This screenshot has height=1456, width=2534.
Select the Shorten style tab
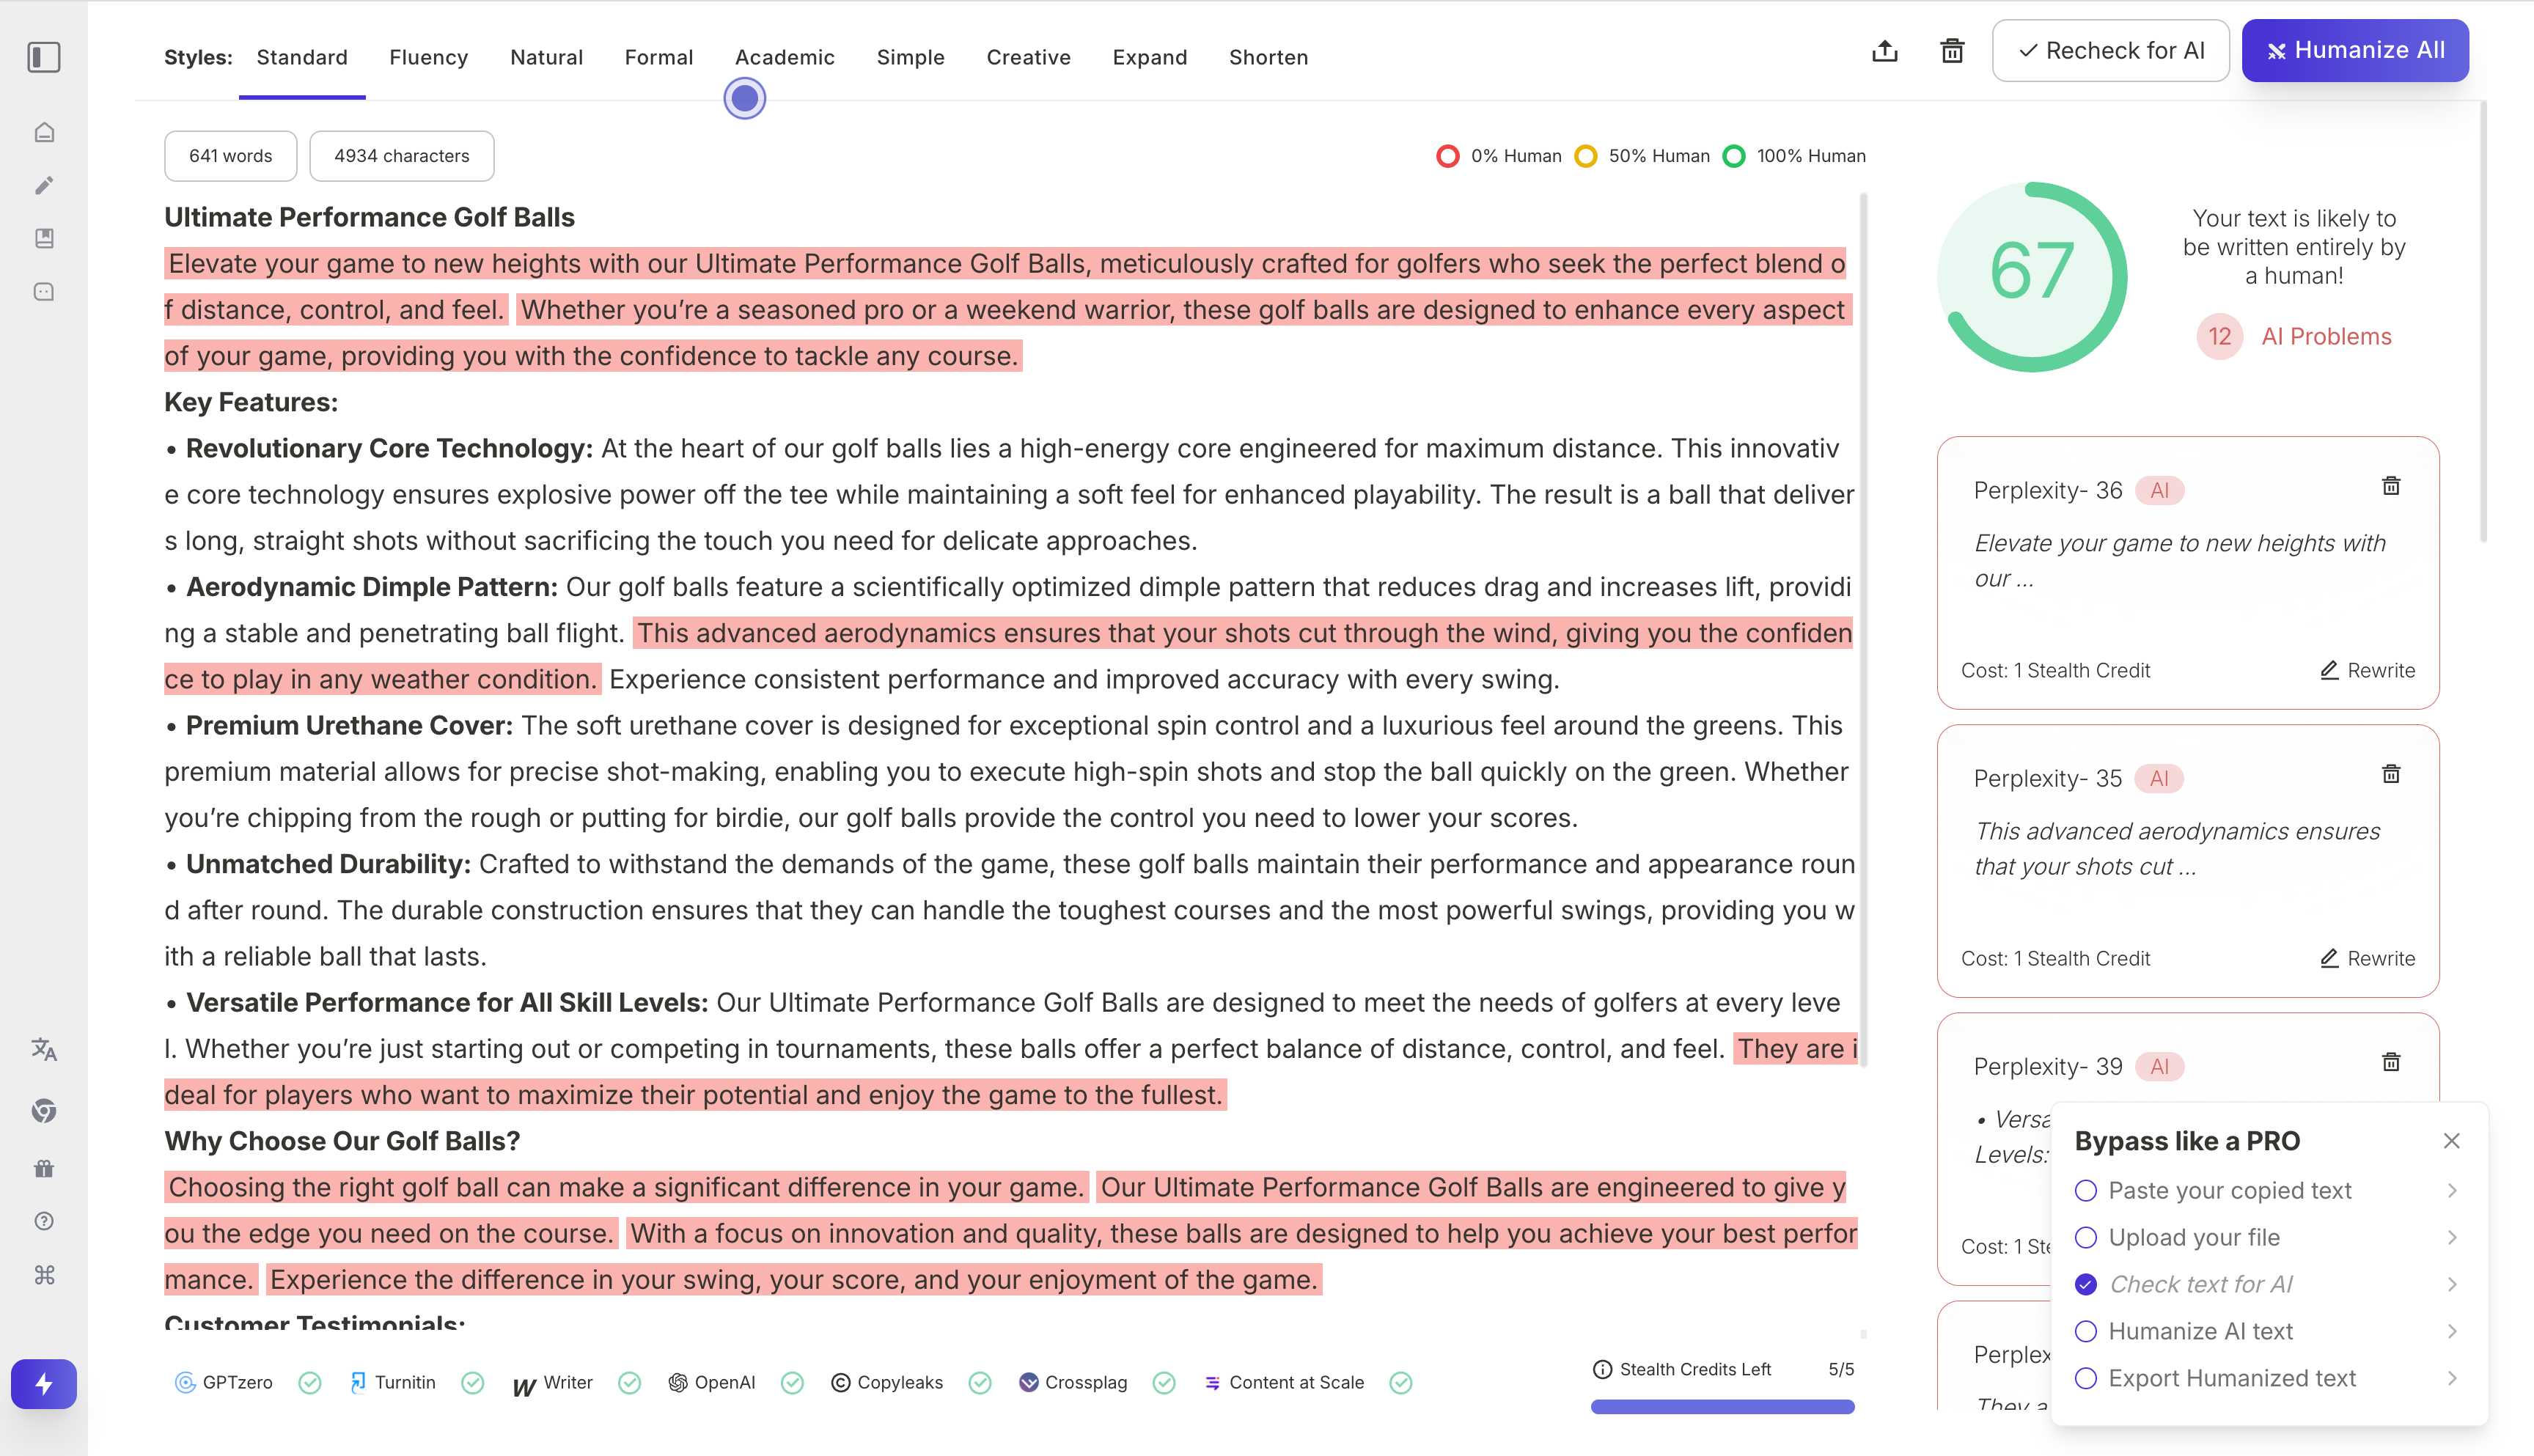pyautogui.click(x=1268, y=57)
